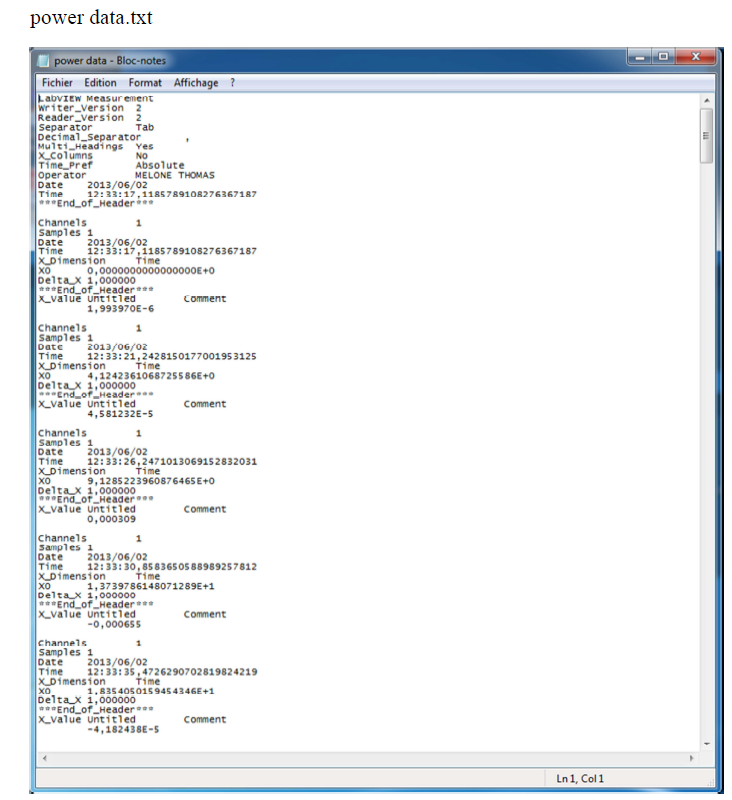
Task: Open the Edition menu
Action: (100, 83)
